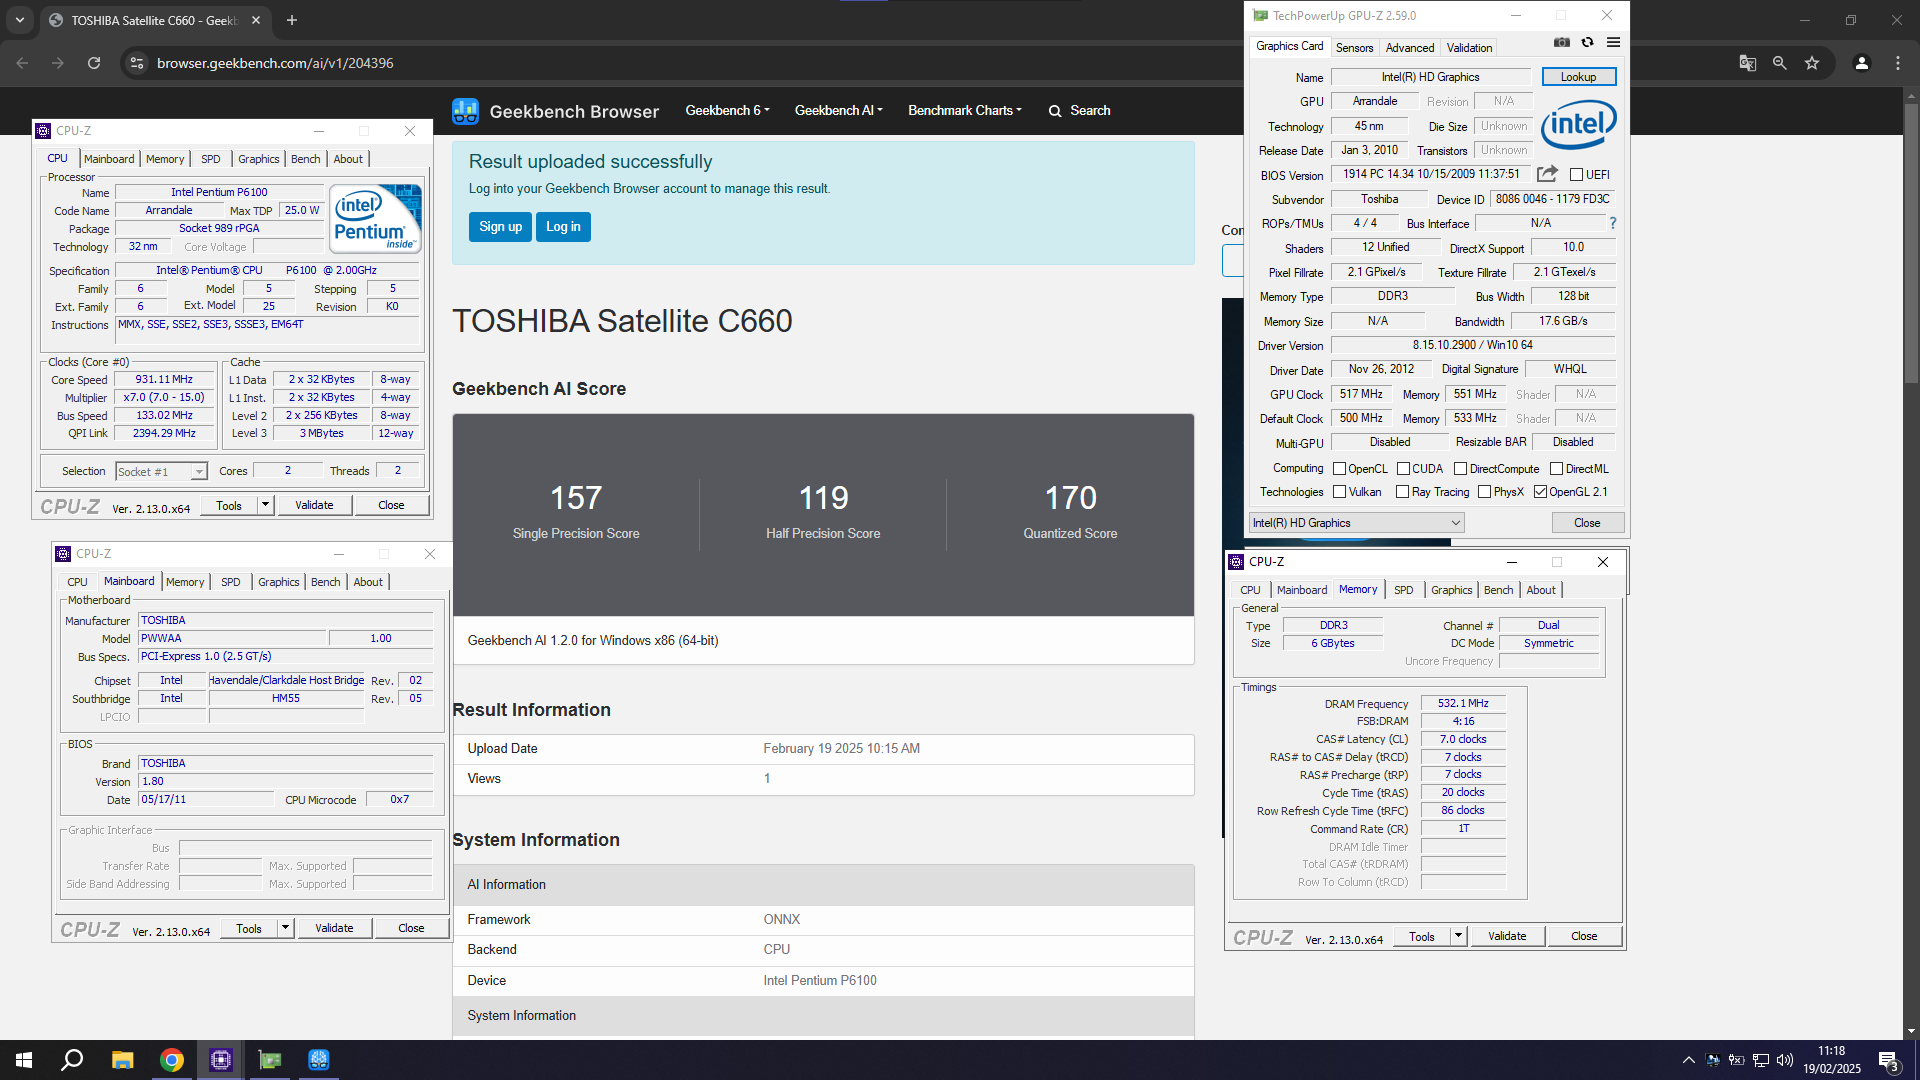Click the Search magnifier in Geekbench navbar
The height and width of the screenshot is (1080, 1920).
(1055, 111)
